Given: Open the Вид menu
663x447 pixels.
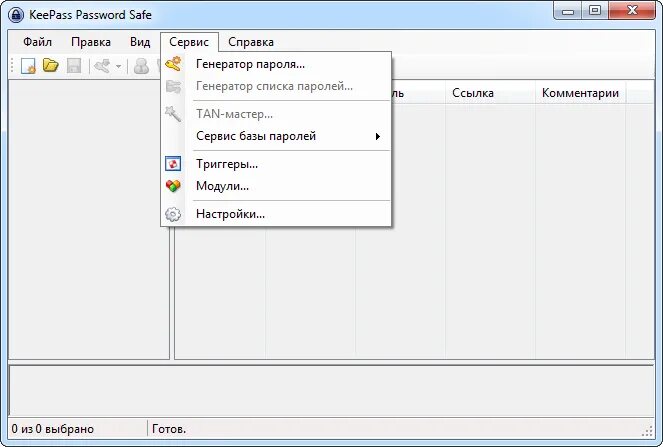Looking at the screenshot, I should (140, 42).
